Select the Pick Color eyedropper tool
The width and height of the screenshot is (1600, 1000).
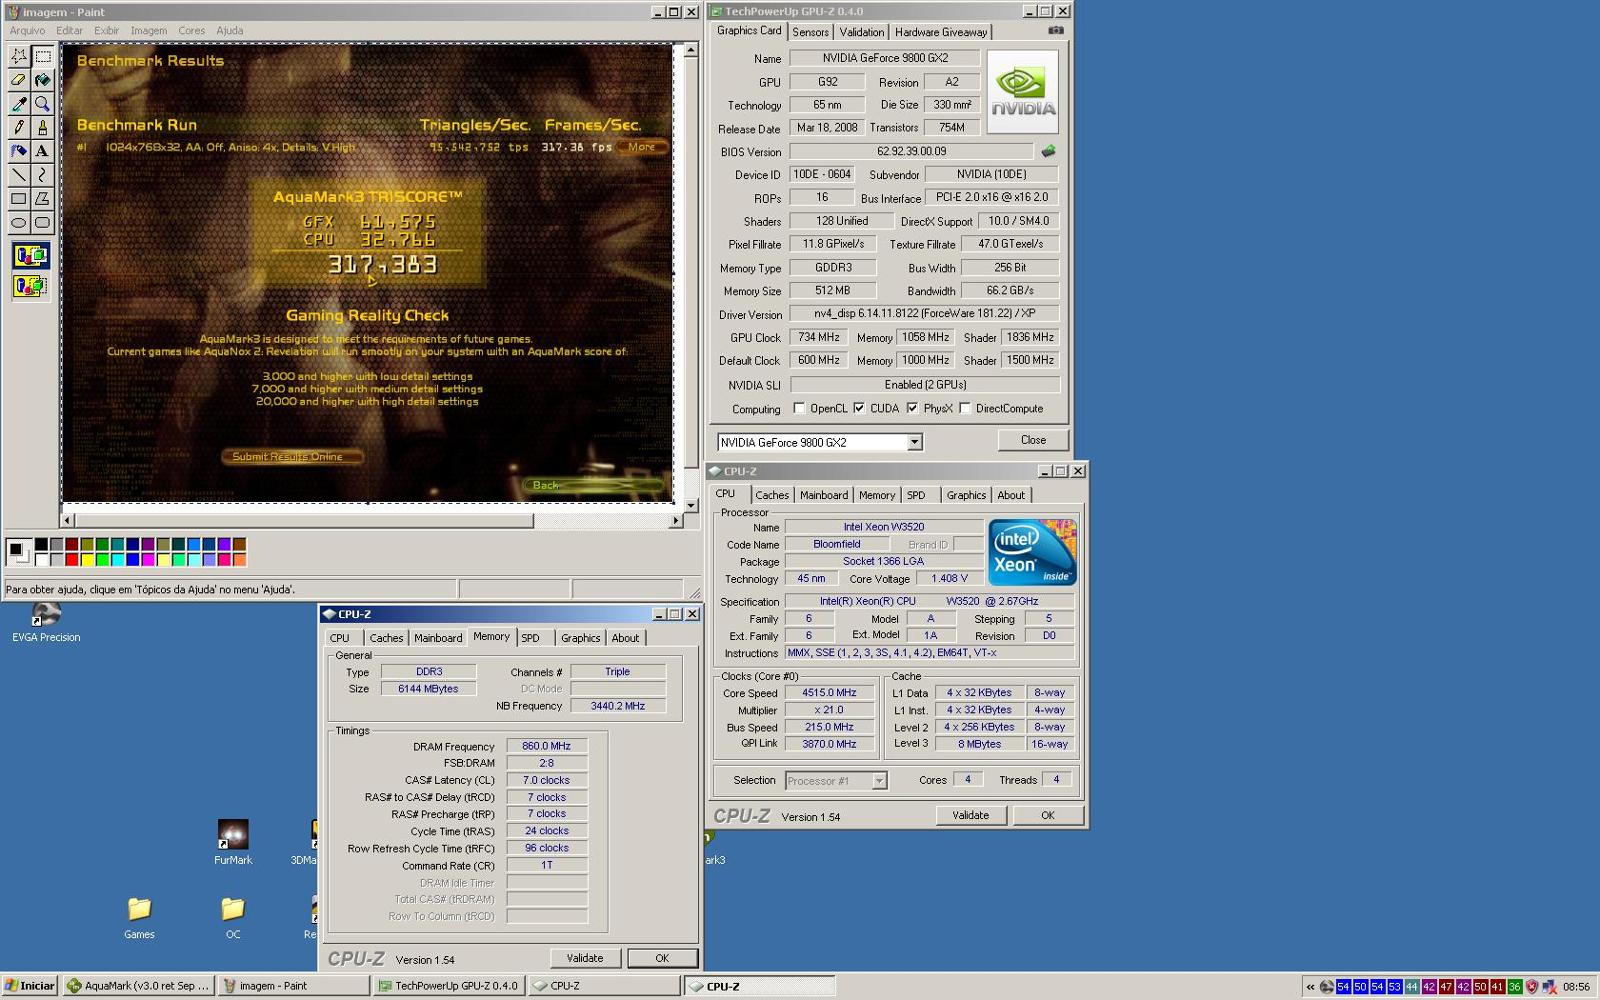tap(19, 104)
